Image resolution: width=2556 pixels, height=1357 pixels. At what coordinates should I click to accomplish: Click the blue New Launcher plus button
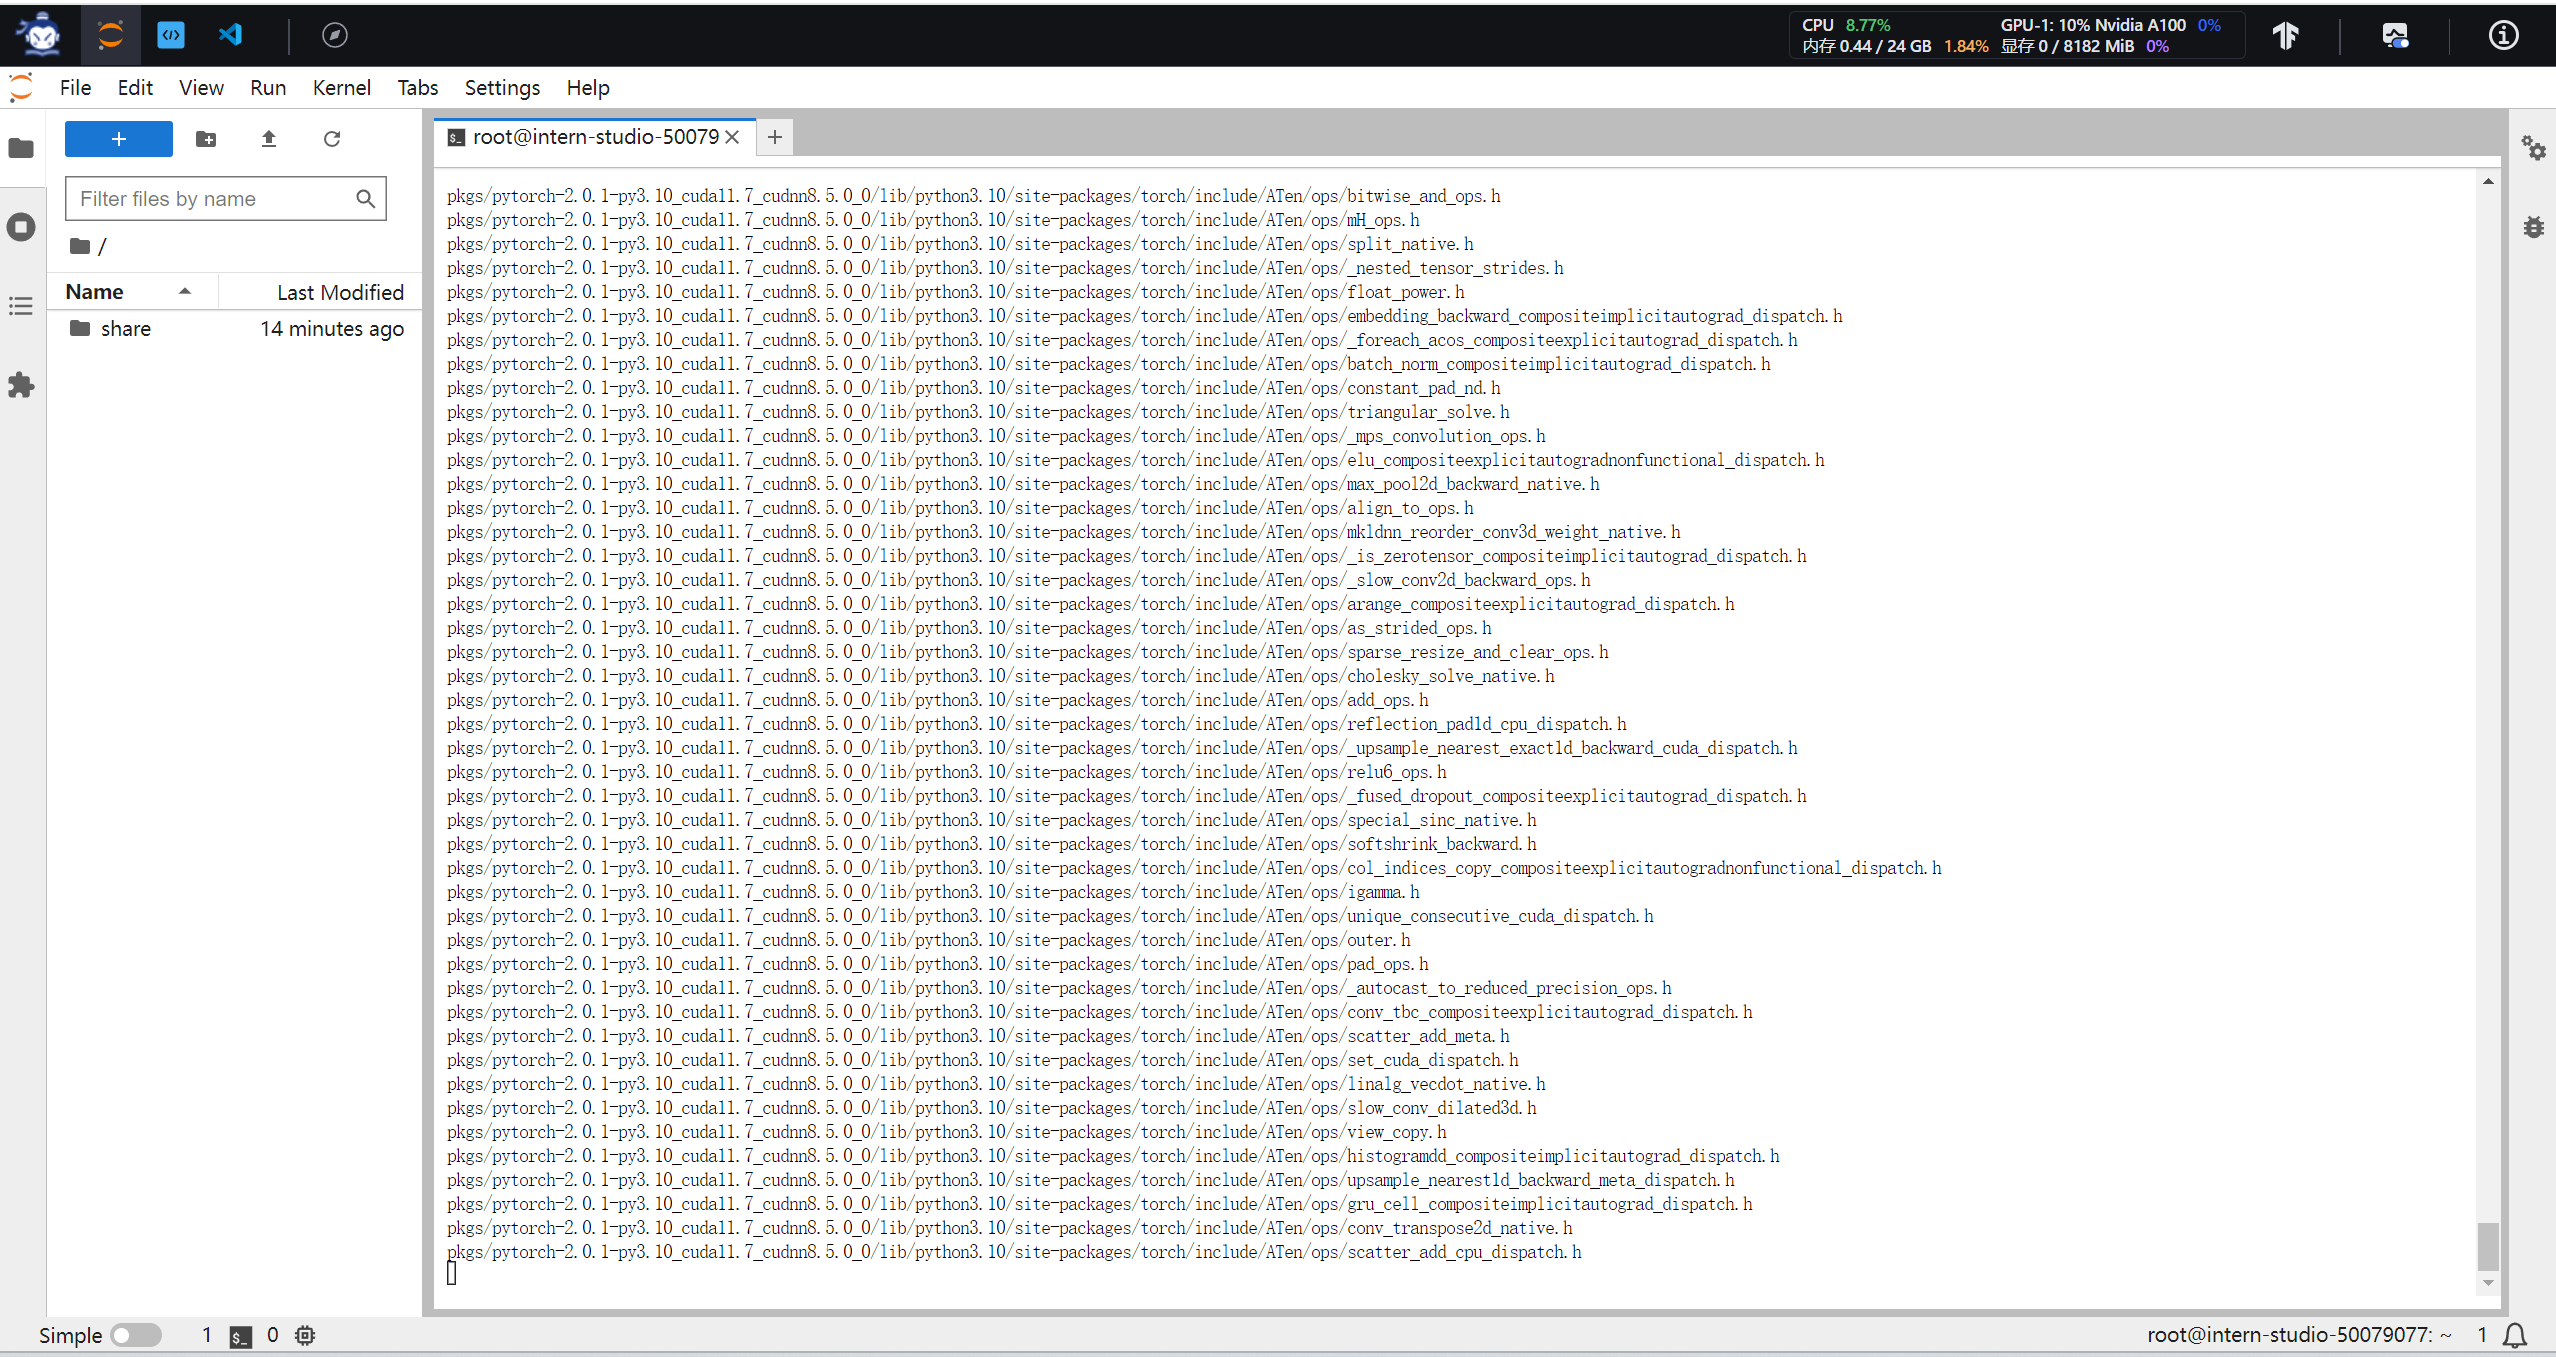click(119, 139)
